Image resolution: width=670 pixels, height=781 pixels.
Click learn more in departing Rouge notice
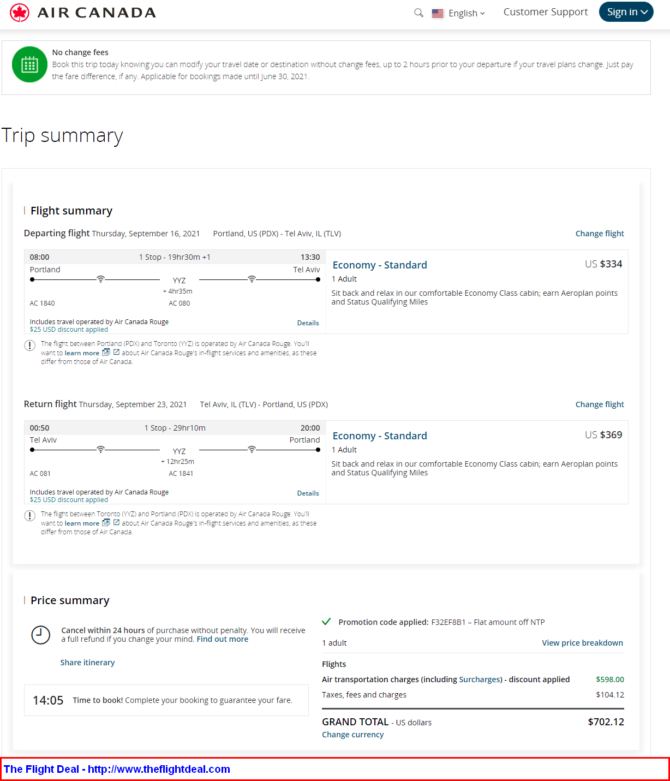pyautogui.click(x=82, y=353)
